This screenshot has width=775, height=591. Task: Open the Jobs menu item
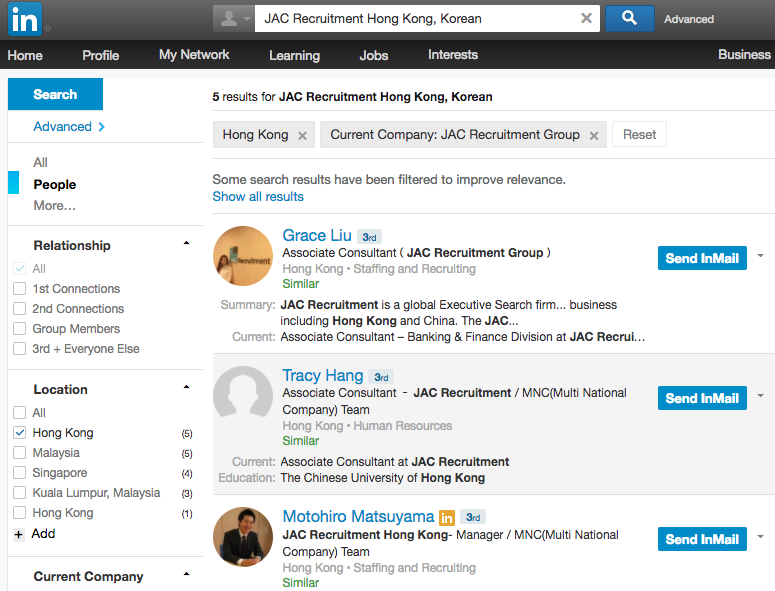[x=374, y=55]
